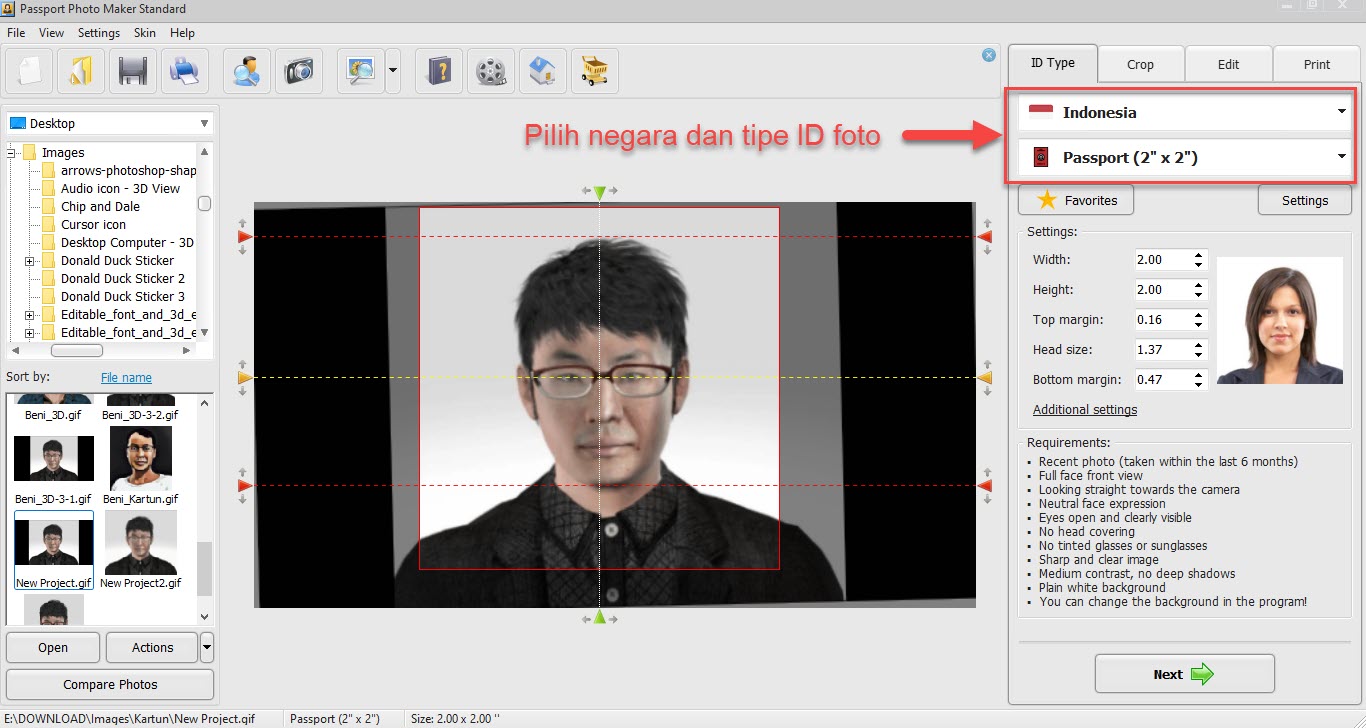Open the View menu
The height and width of the screenshot is (728, 1366).
pos(51,33)
